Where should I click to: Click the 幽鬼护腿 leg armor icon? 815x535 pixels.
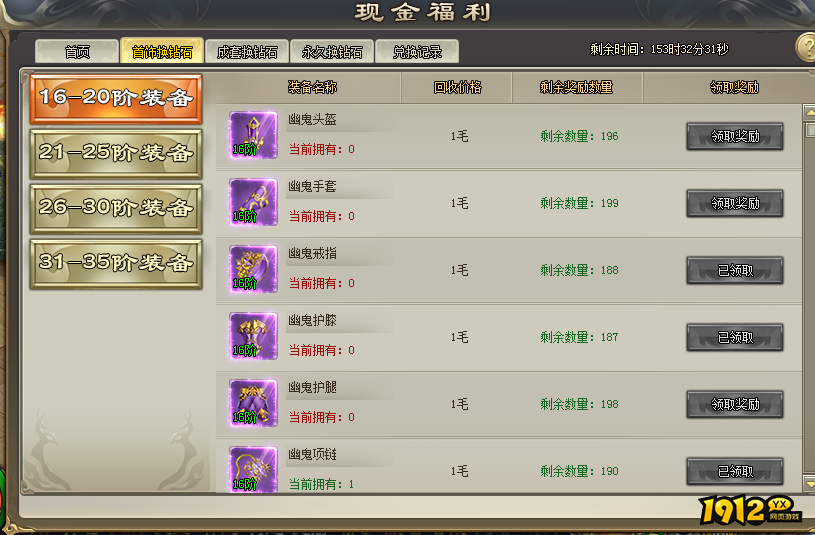tap(253, 403)
